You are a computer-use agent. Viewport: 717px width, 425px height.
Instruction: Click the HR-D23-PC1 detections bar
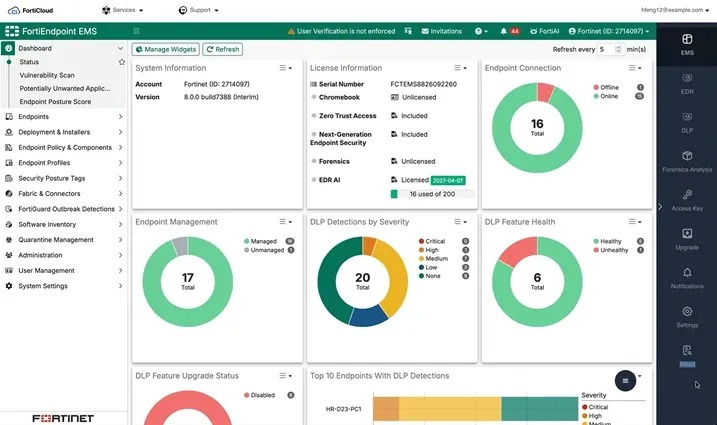click(476, 409)
